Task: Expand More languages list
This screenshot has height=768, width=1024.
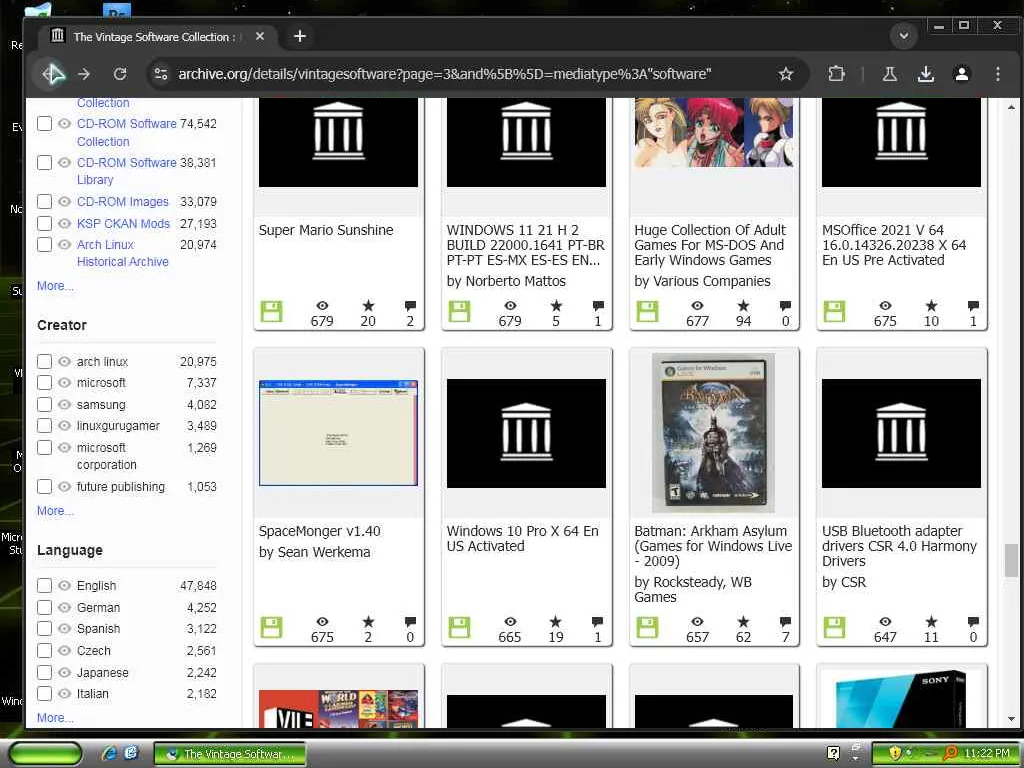Action: pyautogui.click(x=55, y=718)
